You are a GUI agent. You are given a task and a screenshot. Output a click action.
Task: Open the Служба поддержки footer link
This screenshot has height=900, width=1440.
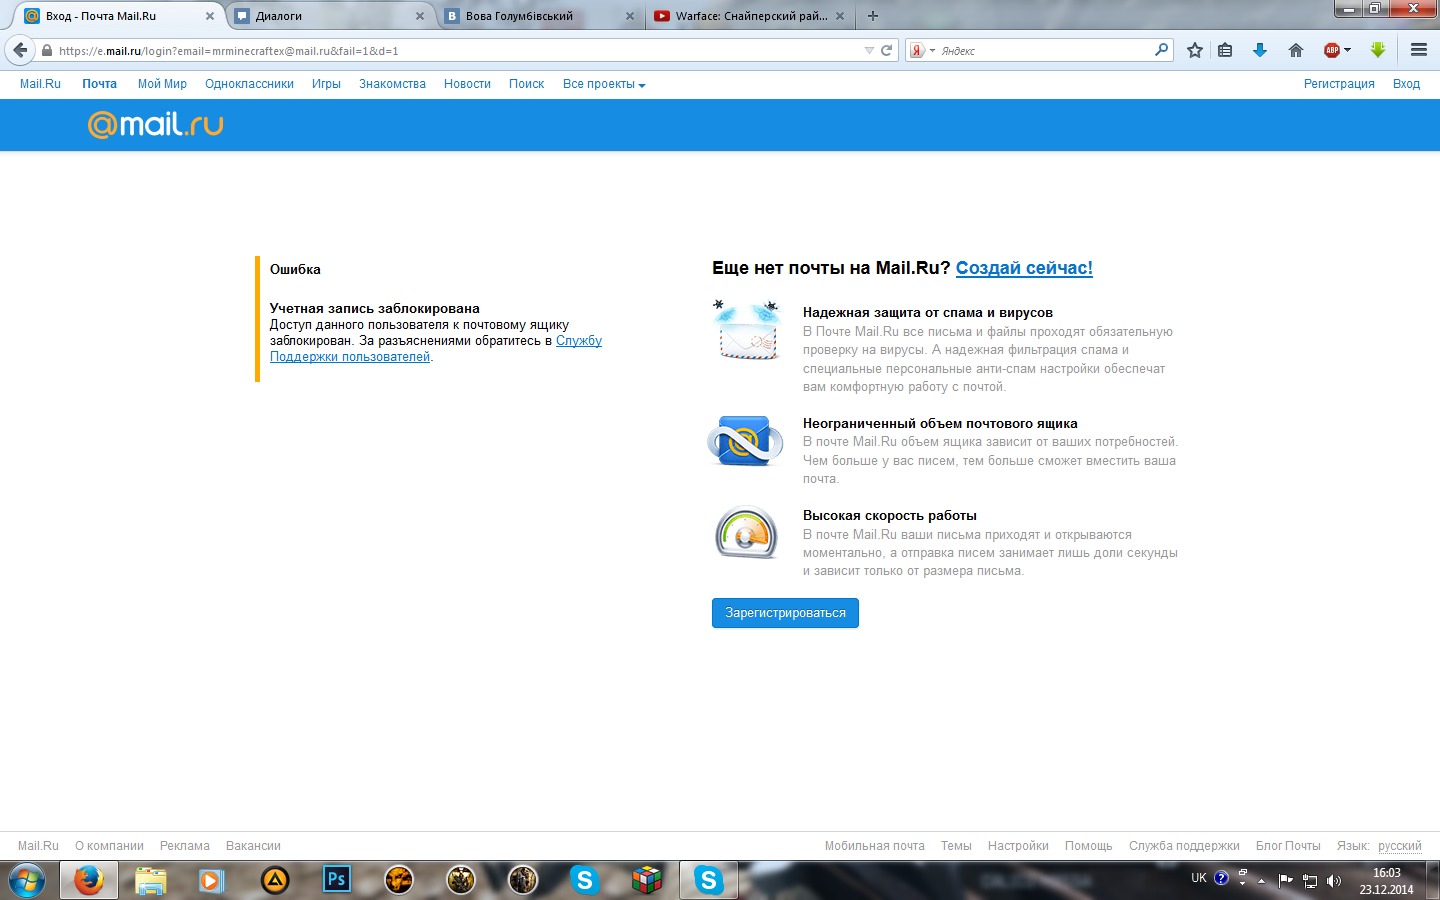[1184, 846]
